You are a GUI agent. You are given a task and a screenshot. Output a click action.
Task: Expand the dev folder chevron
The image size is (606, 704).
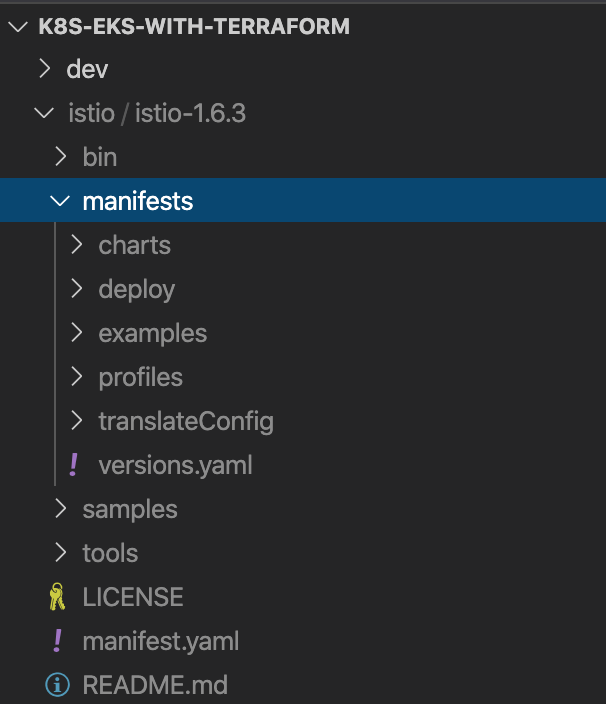coord(44,69)
